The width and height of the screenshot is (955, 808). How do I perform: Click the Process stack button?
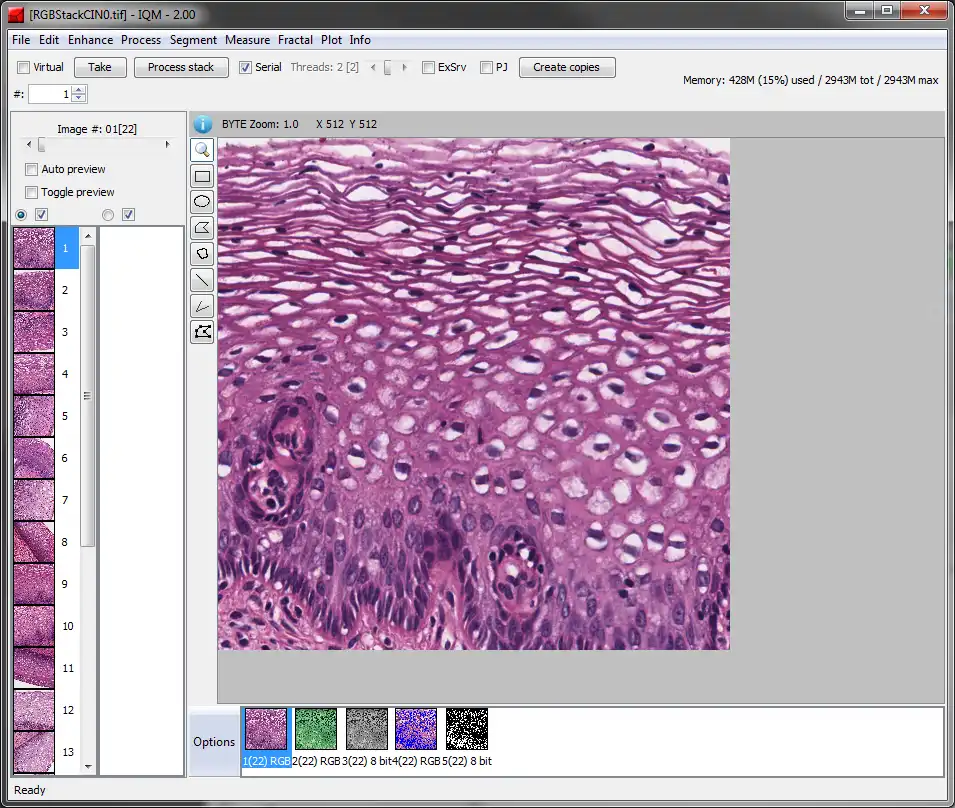181,67
